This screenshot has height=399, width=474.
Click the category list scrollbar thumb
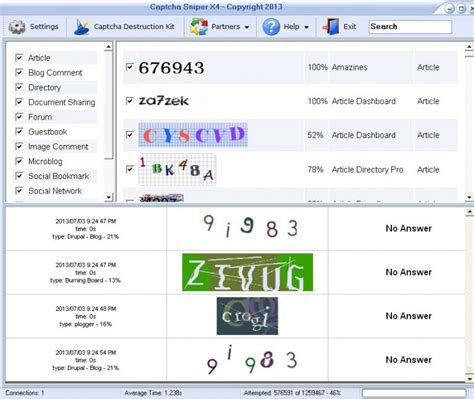(108, 105)
